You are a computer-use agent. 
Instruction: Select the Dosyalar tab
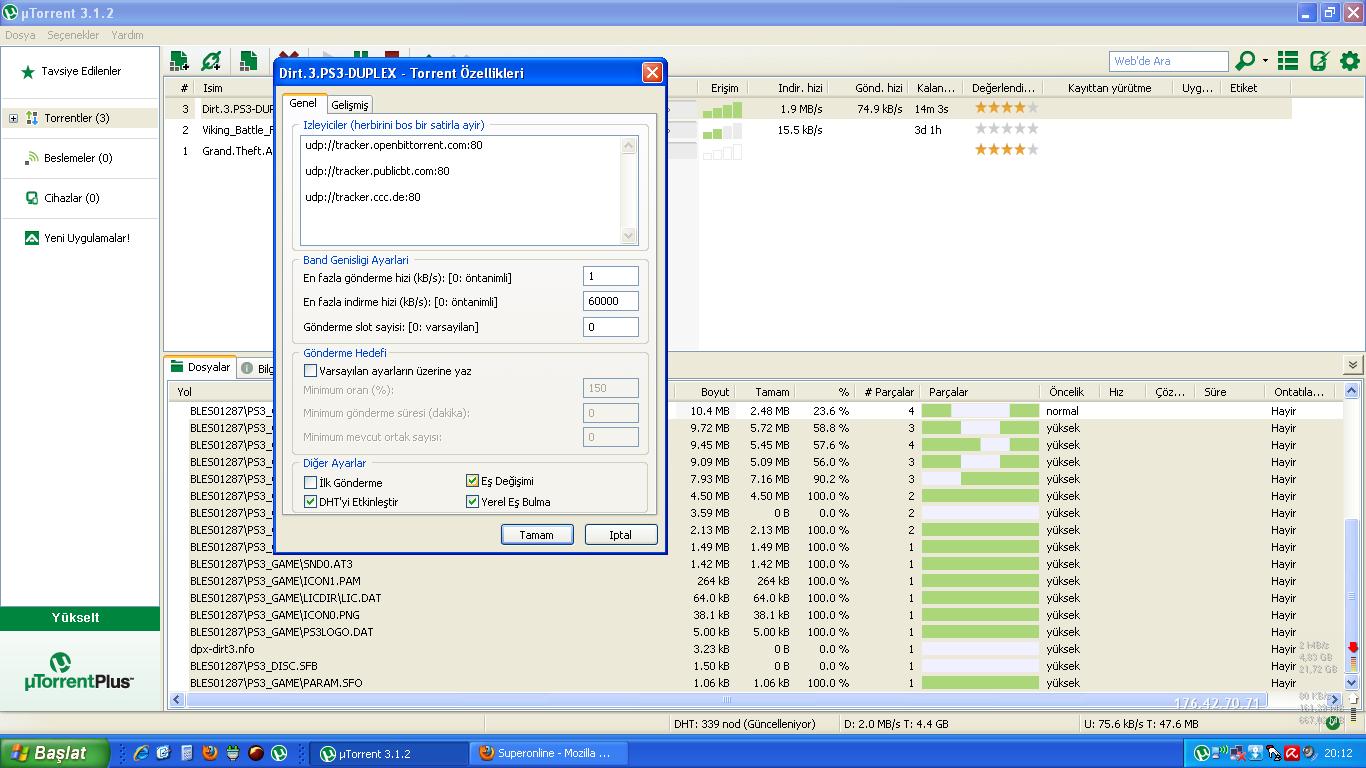201,367
